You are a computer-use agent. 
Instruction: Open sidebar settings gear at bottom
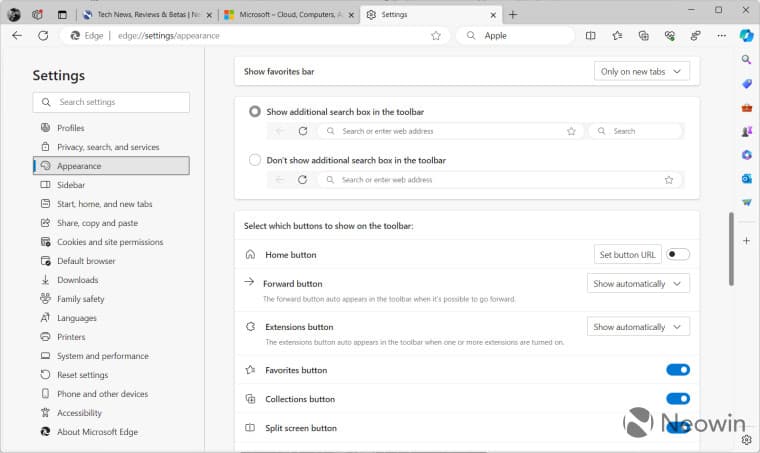pos(746,439)
